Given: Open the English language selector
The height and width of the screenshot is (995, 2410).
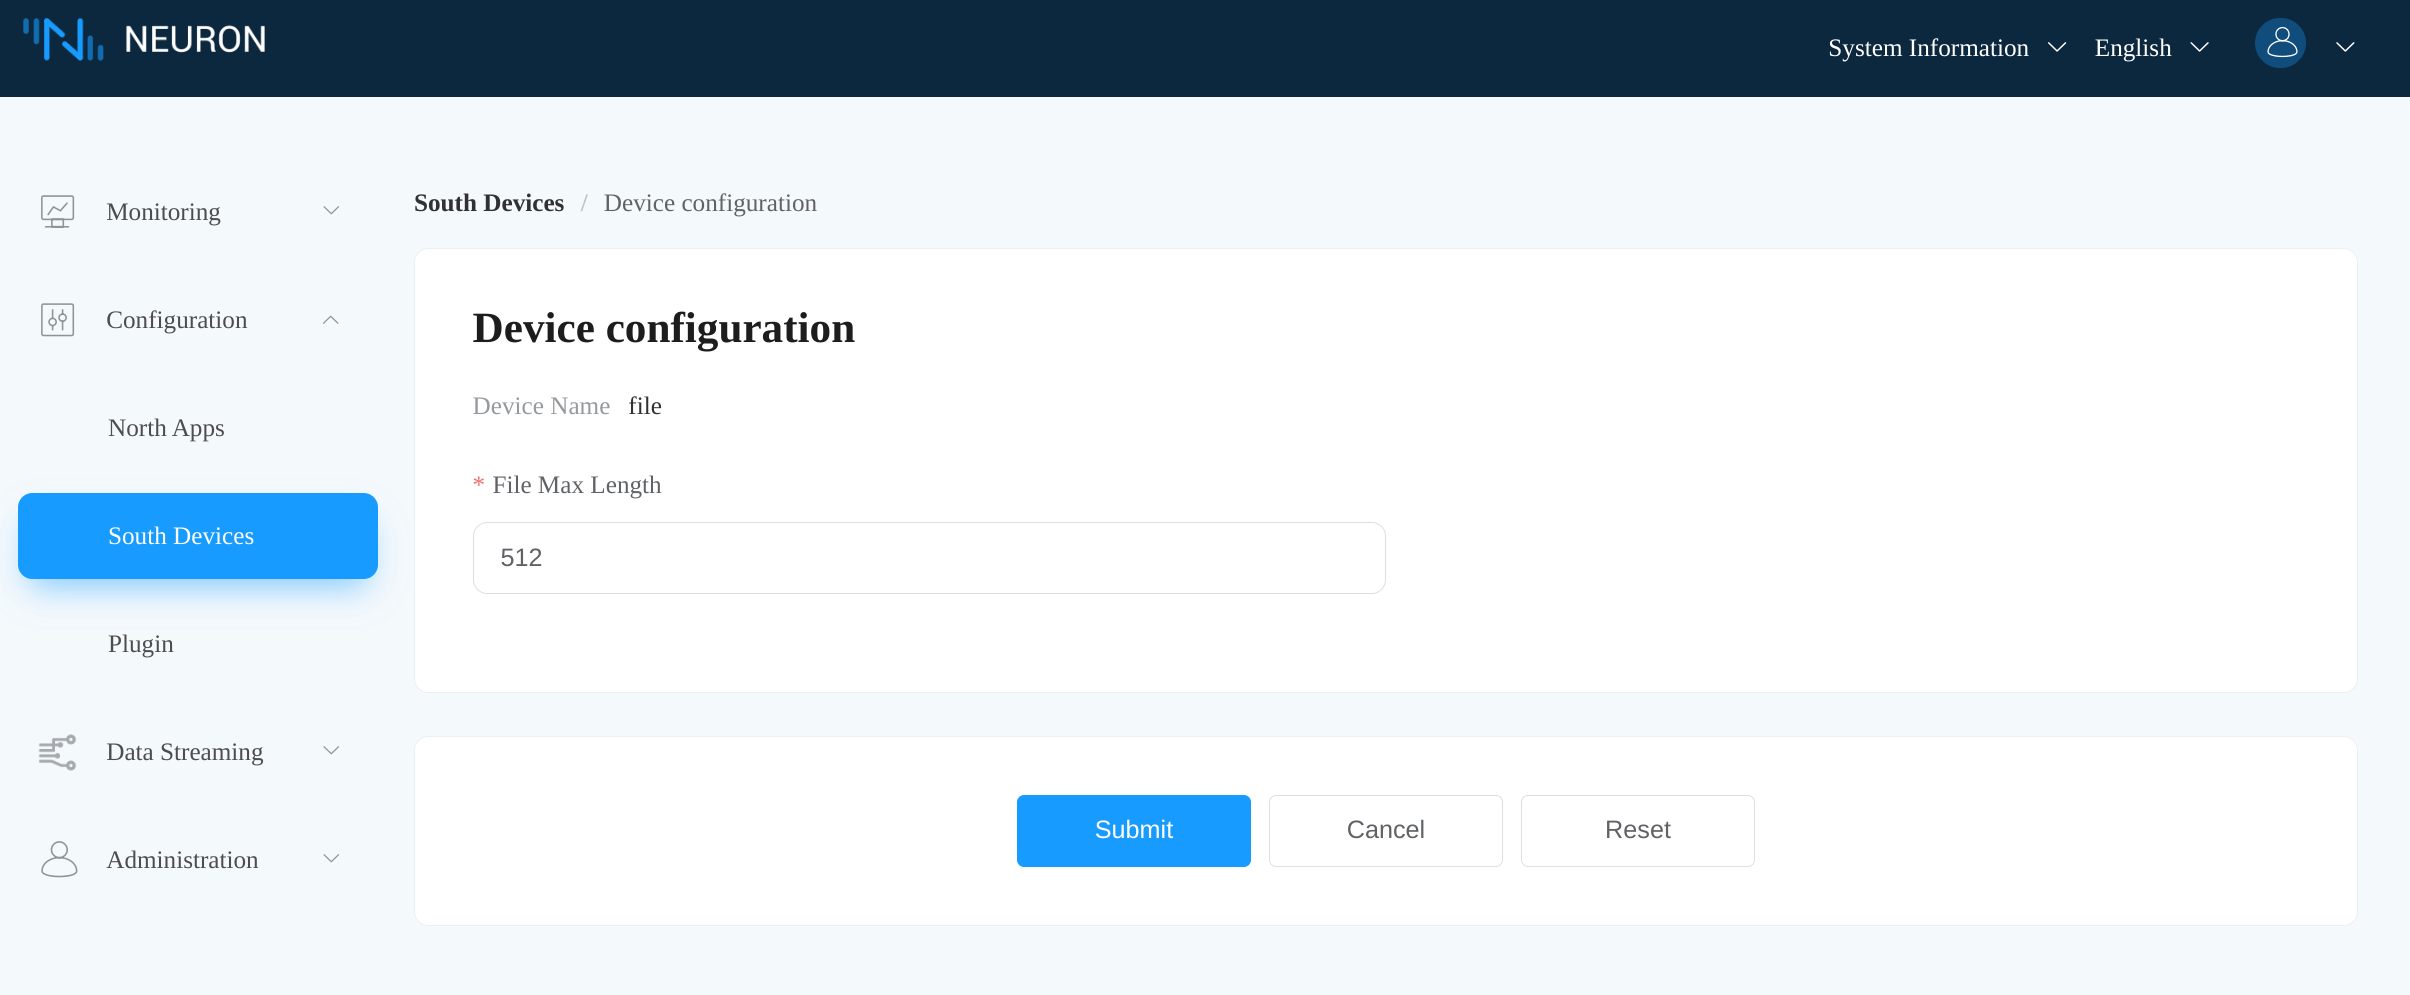Looking at the screenshot, I should click(x=2150, y=47).
